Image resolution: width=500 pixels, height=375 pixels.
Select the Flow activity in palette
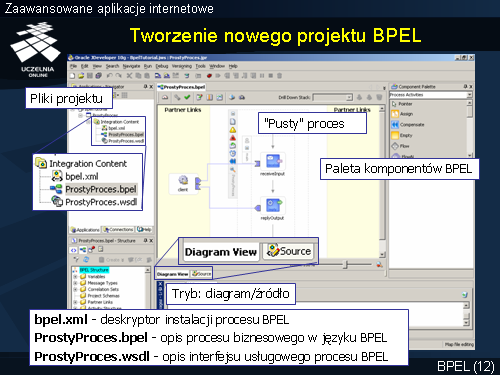400,146
